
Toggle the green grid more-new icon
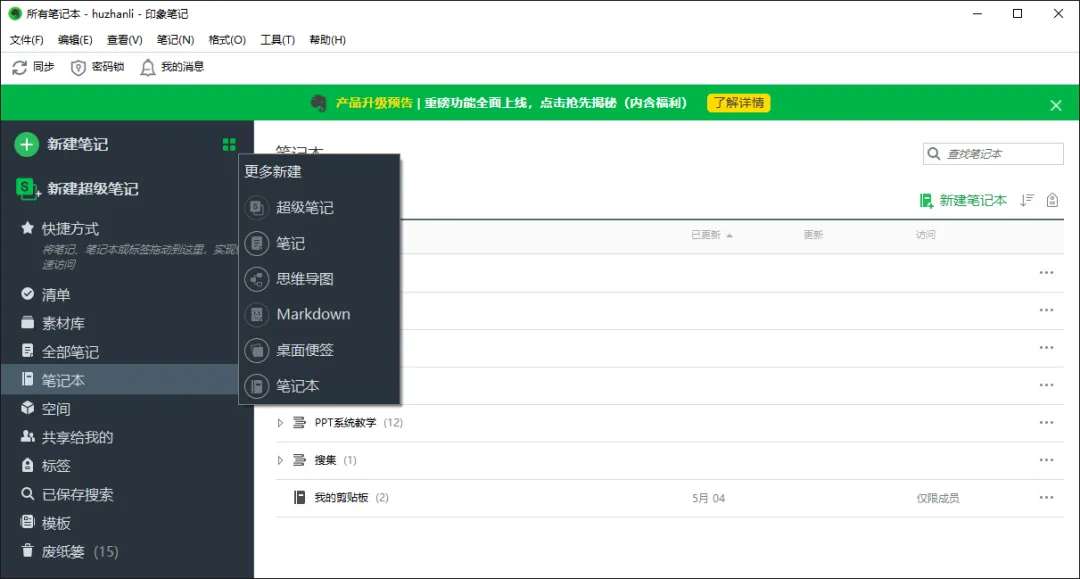(x=229, y=145)
